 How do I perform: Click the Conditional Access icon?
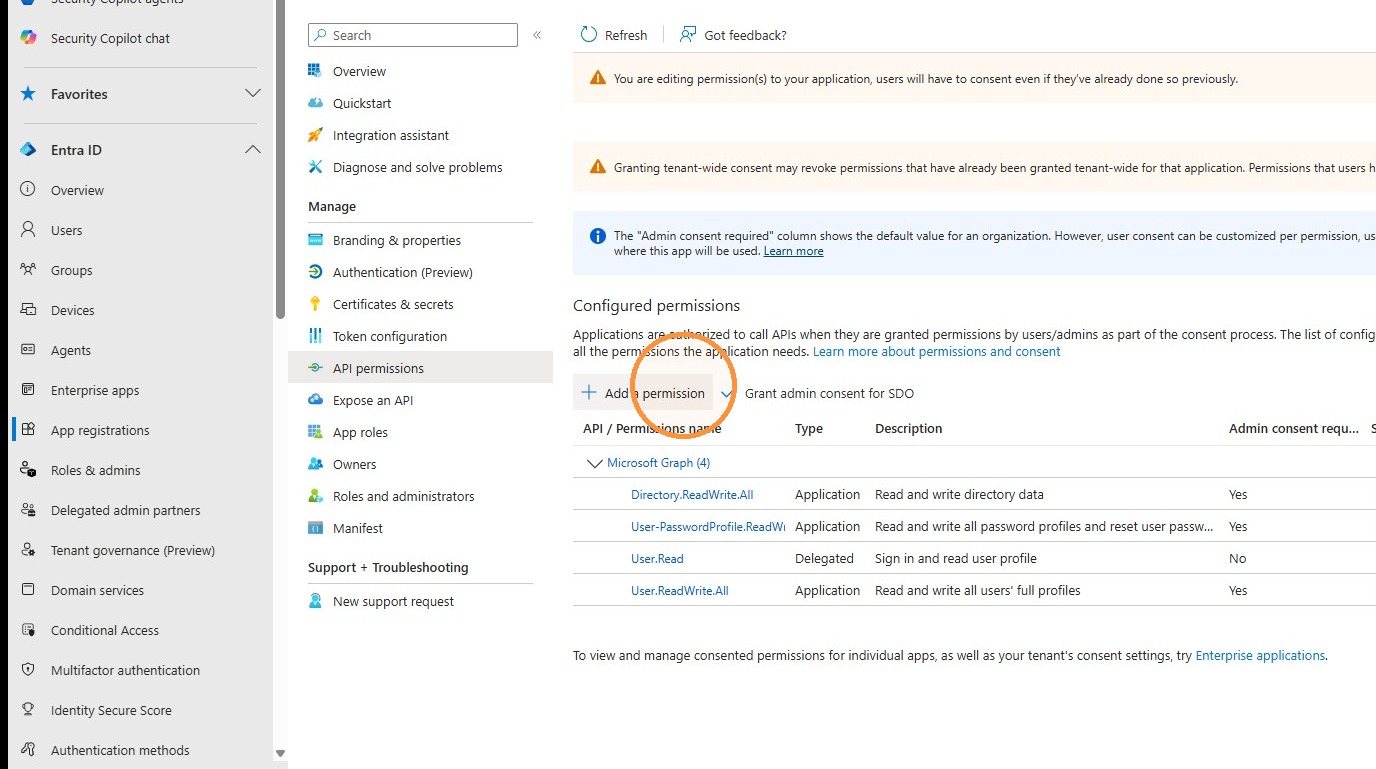[x=29, y=630]
